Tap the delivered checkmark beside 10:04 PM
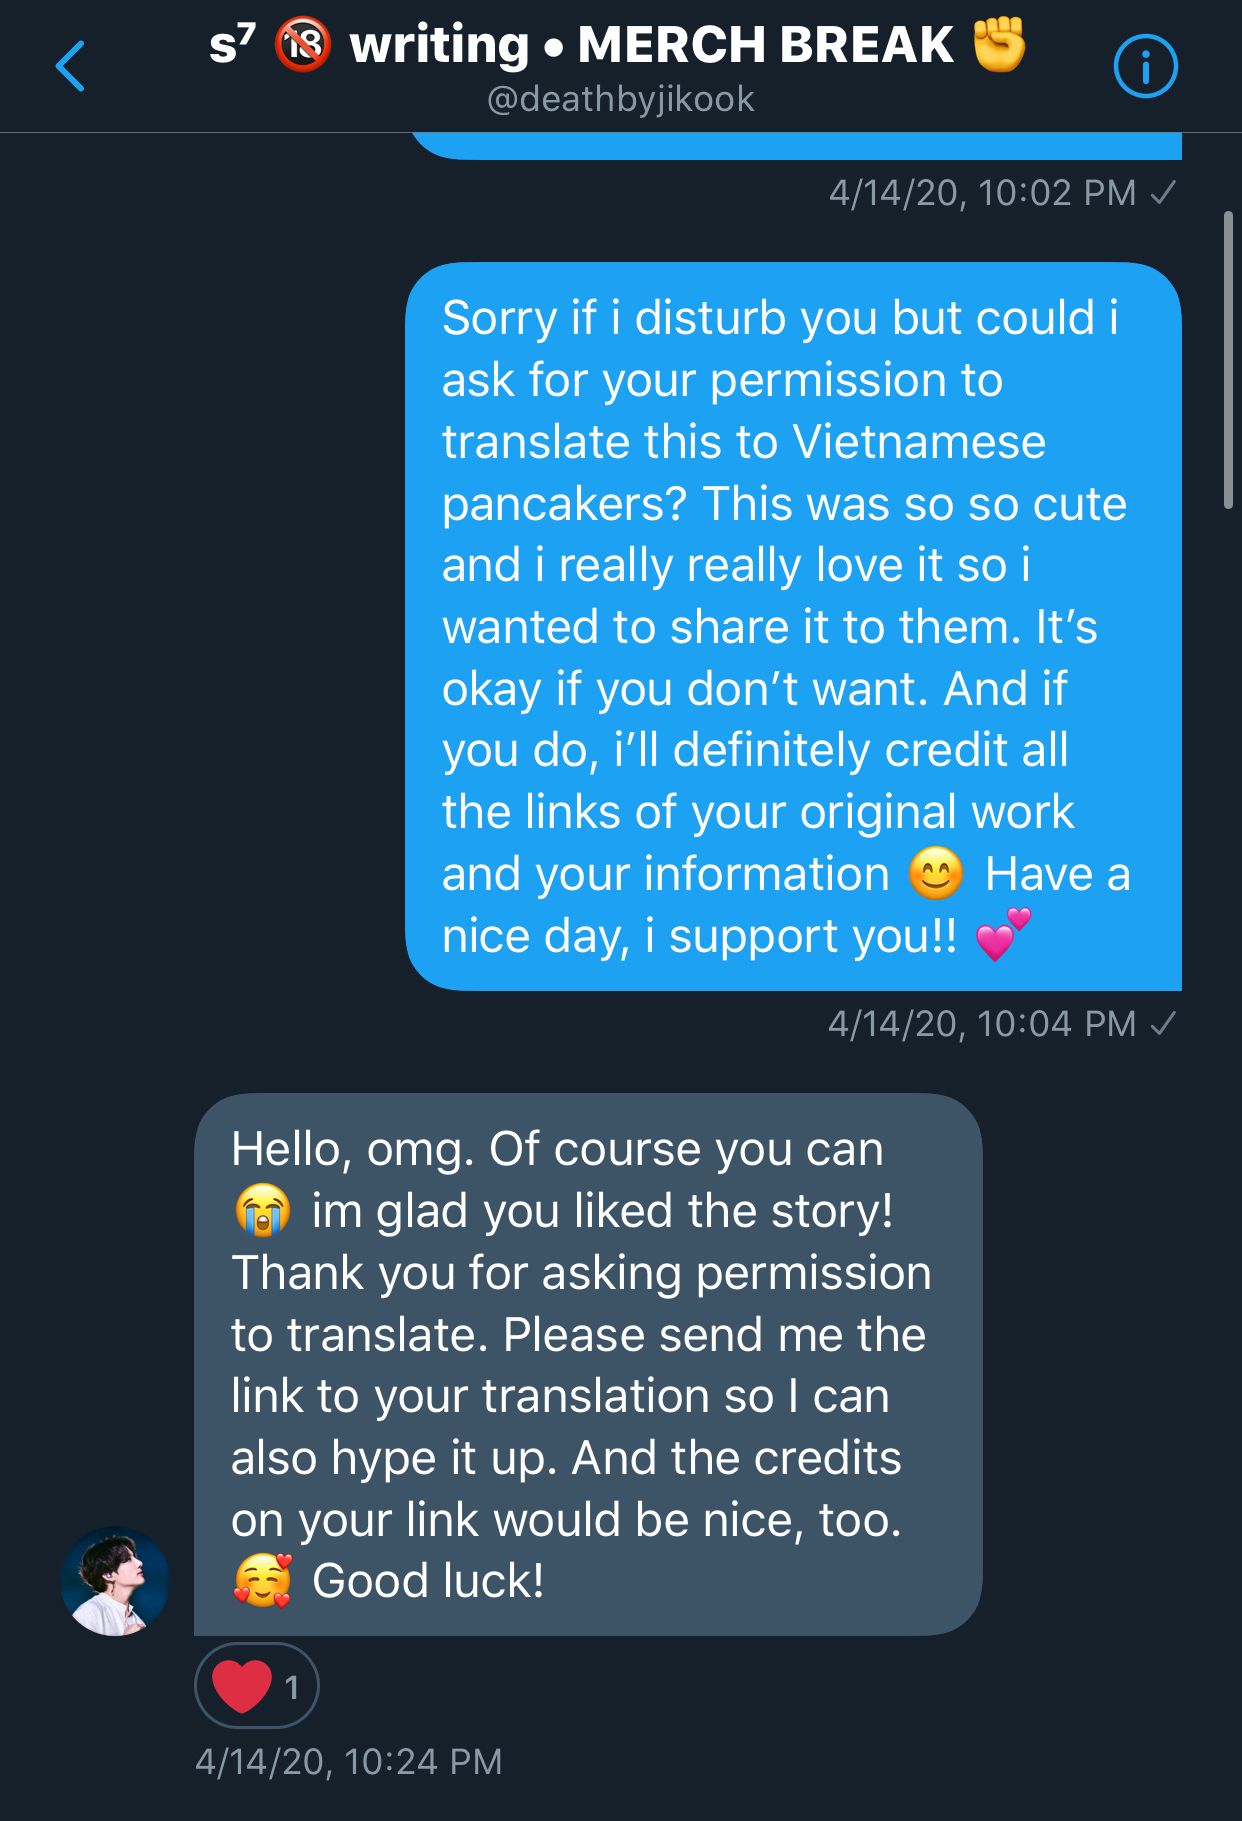 point(1163,1023)
